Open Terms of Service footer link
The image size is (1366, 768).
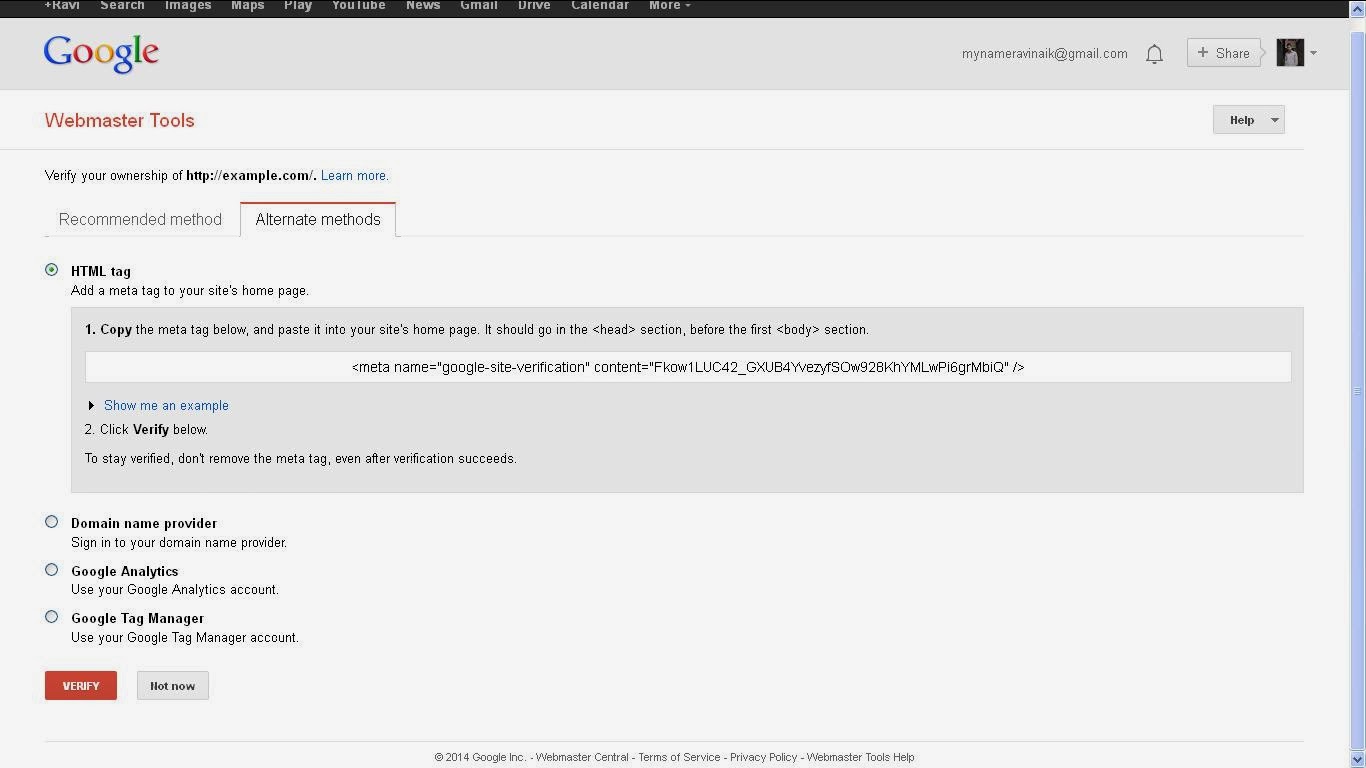[x=679, y=757]
